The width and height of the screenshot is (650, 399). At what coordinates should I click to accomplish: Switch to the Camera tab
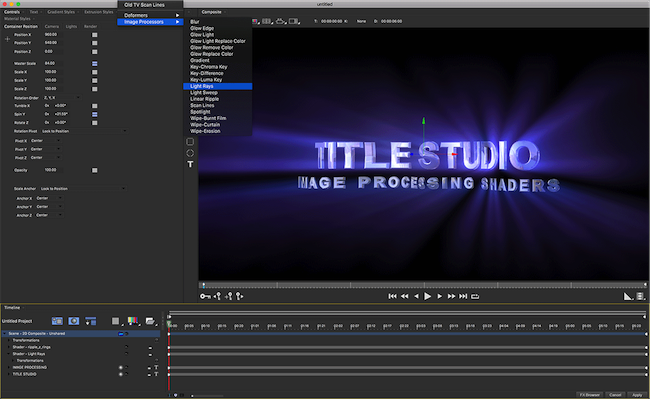click(52, 27)
